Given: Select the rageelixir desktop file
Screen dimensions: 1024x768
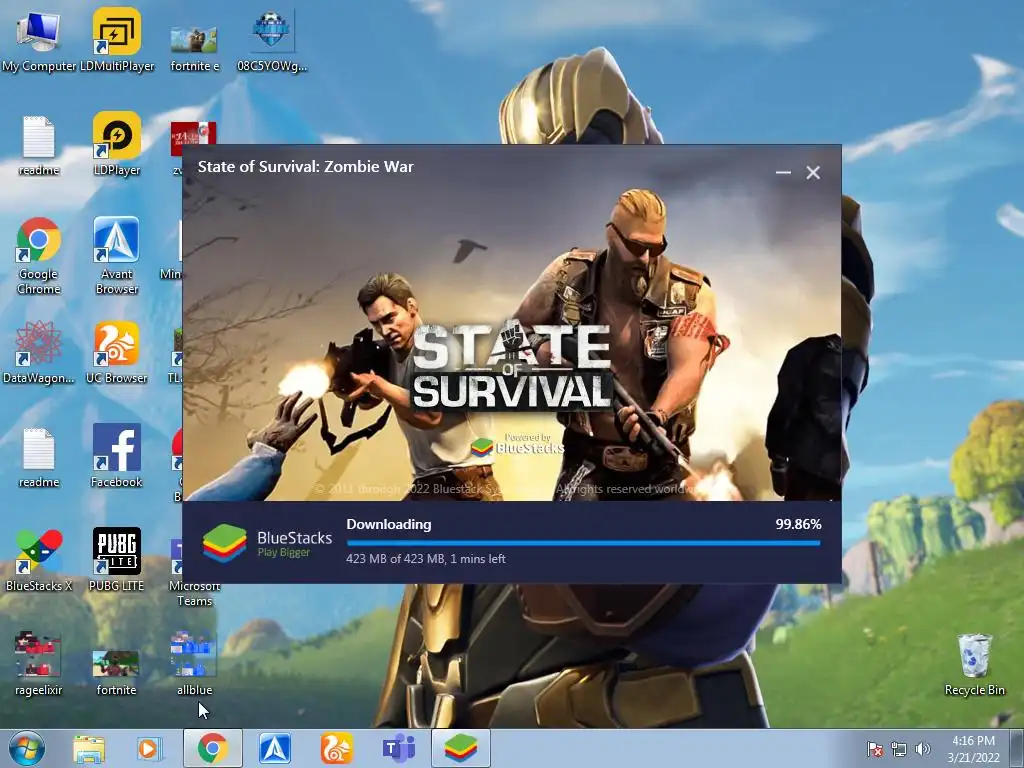Looking at the screenshot, I should tap(39, 664).
